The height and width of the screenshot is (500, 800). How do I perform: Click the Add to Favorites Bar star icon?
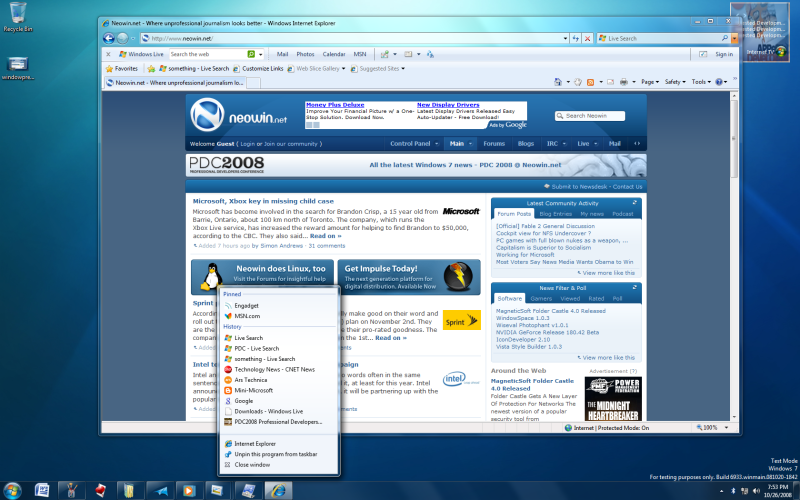[151, 68]
